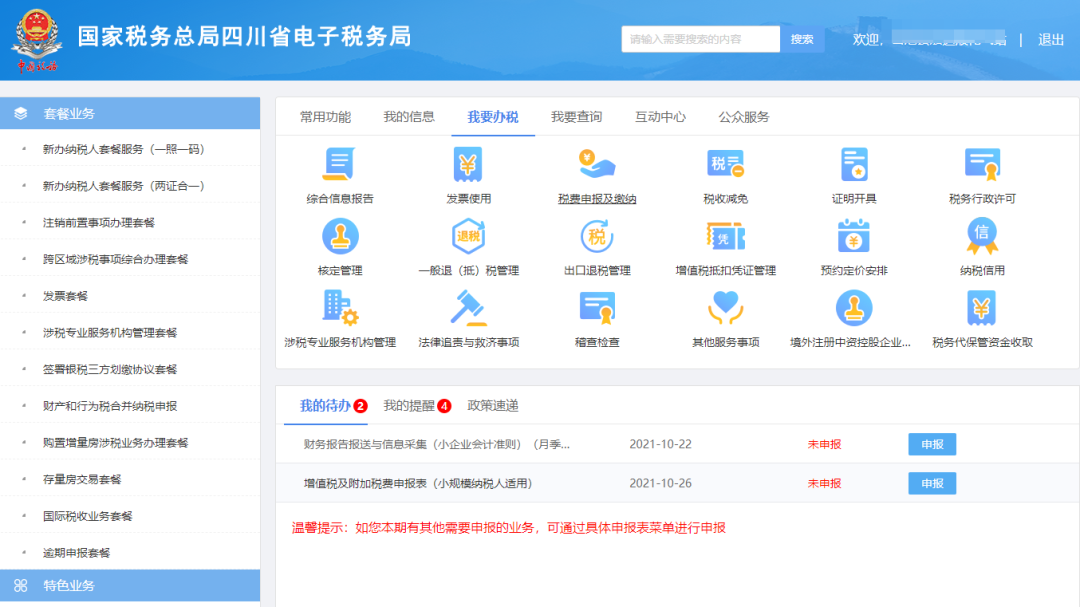This screenshot has height=607, width=1080.
Task: Open 新办纳税人套餐服务（一照一码）
Action: (123, 150)
